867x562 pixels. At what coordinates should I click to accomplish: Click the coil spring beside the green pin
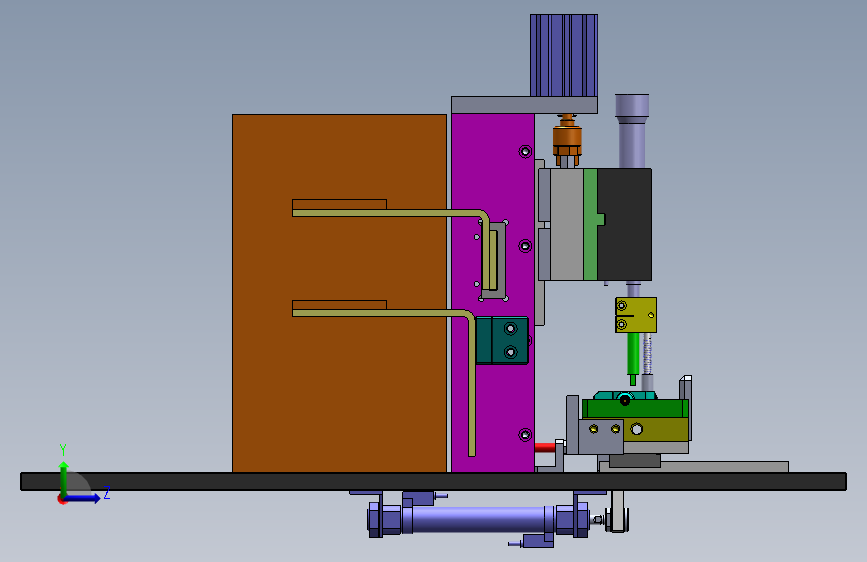coord(647,354)
